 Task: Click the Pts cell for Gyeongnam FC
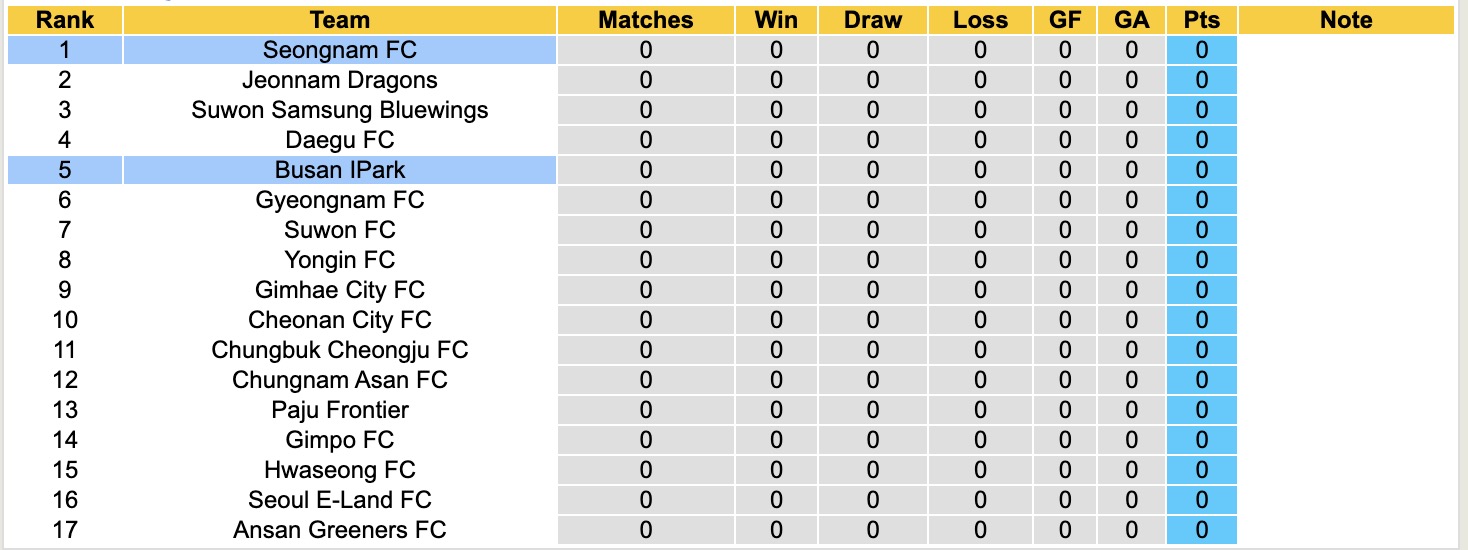[1201, 200]
